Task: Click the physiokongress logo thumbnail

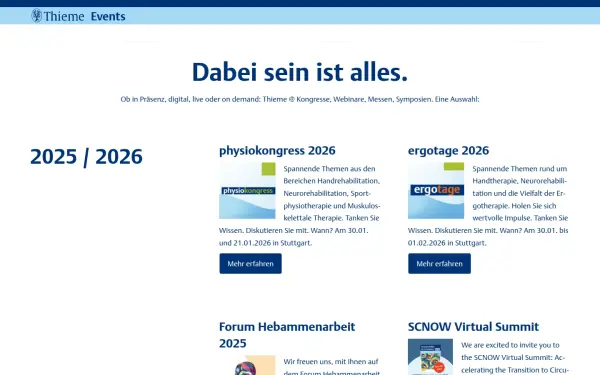Action: [247, 191]
